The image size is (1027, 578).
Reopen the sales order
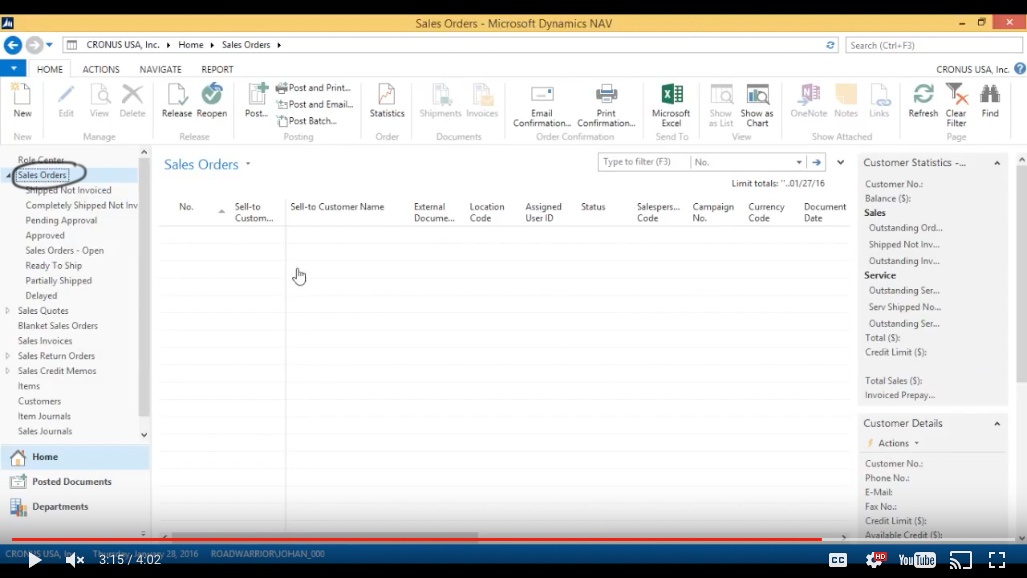[x=212, y=101]
